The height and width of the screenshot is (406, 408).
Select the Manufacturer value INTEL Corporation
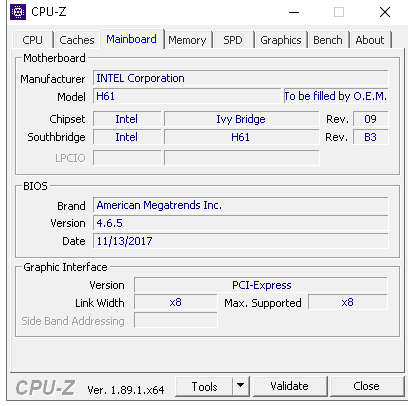(x=240, y=78)
